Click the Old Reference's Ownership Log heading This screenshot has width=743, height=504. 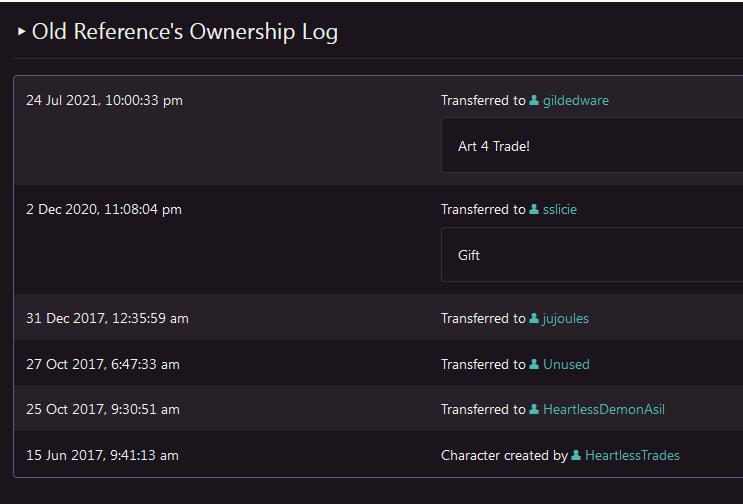click(185, 32)
